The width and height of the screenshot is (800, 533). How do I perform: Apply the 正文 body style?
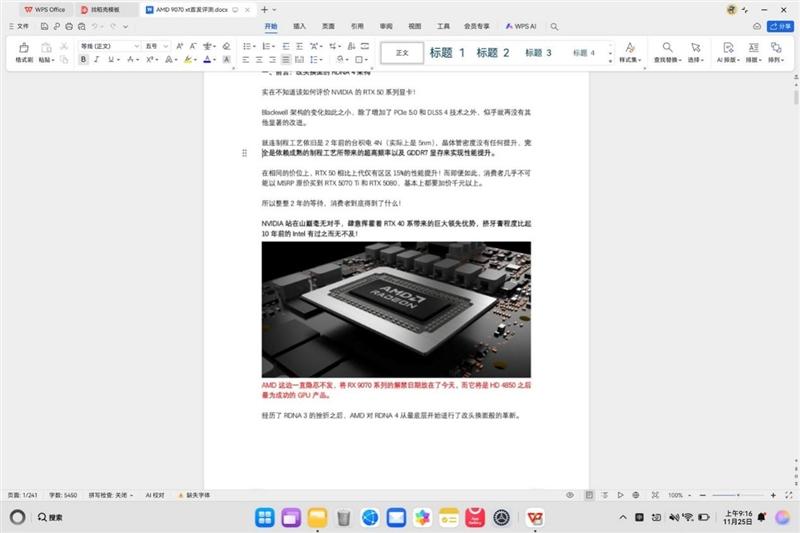[402, 53]
